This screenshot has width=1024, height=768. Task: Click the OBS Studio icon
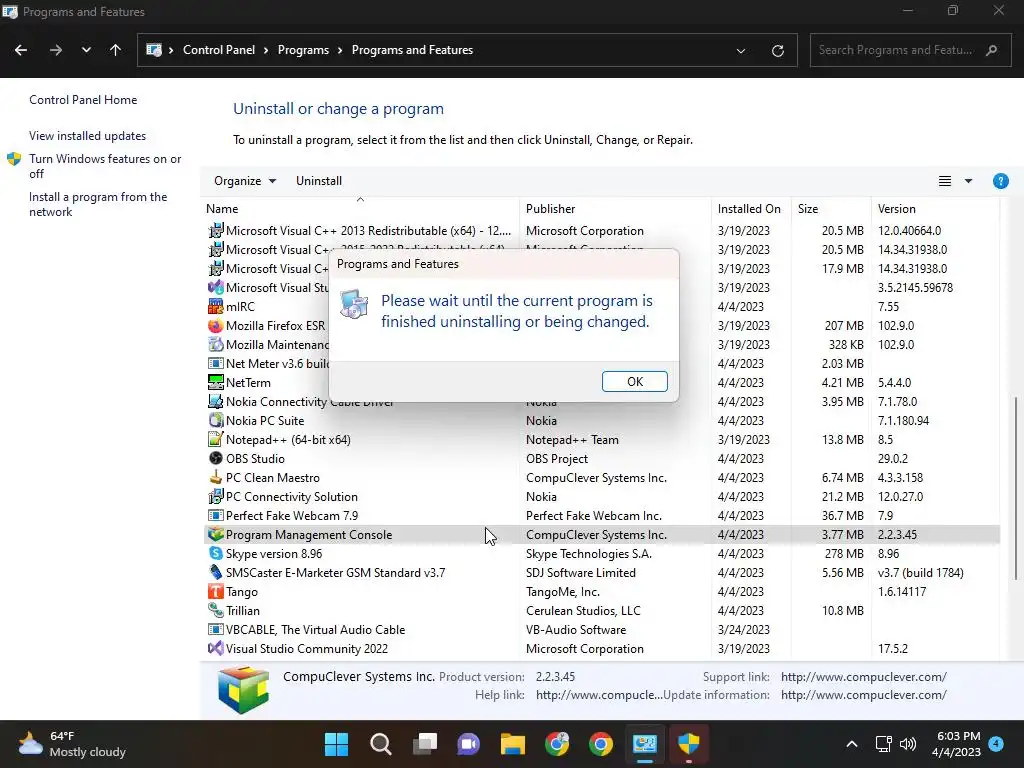pyautogui.click(x=216, y=458)
